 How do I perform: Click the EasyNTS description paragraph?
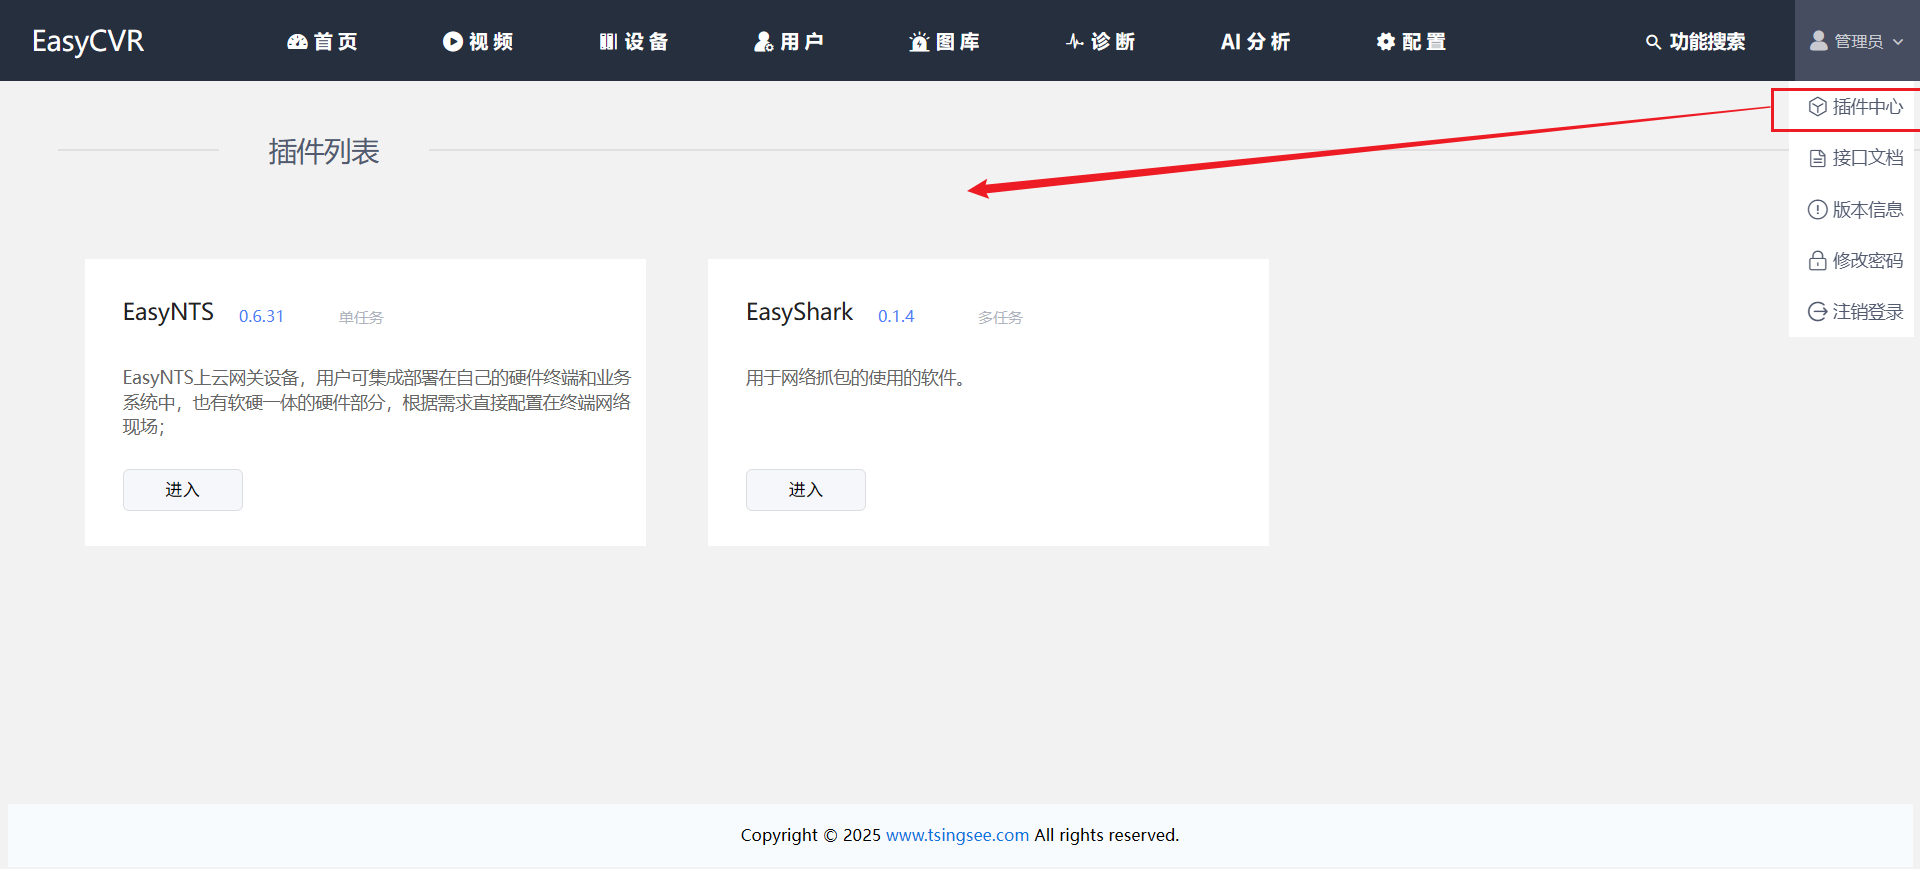pyautogui.click(x=377, y=402)
